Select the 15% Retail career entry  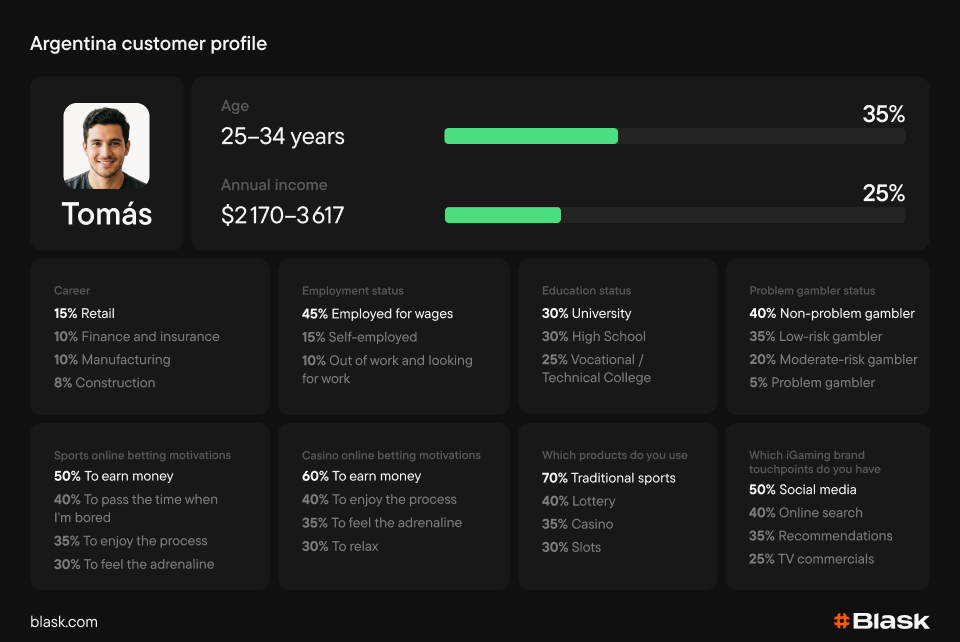point(85,313)
